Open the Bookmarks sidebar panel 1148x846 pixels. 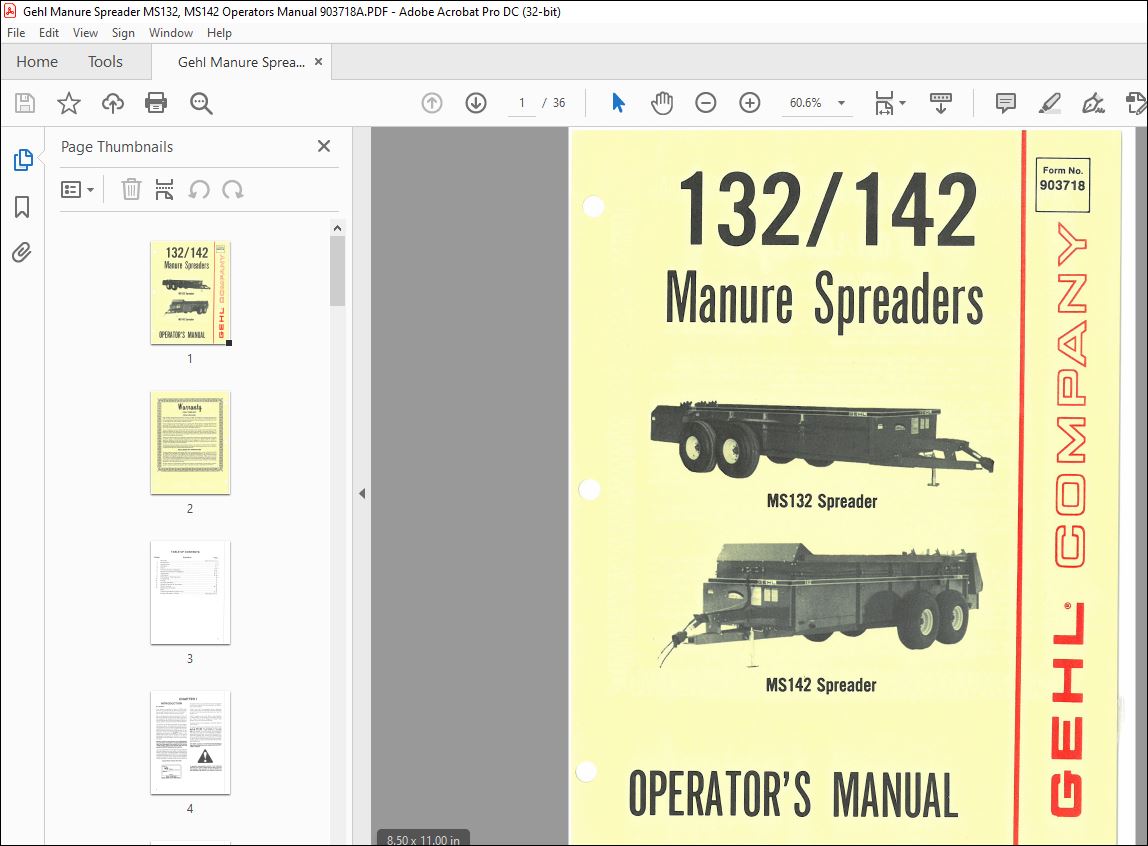(22, 207)
